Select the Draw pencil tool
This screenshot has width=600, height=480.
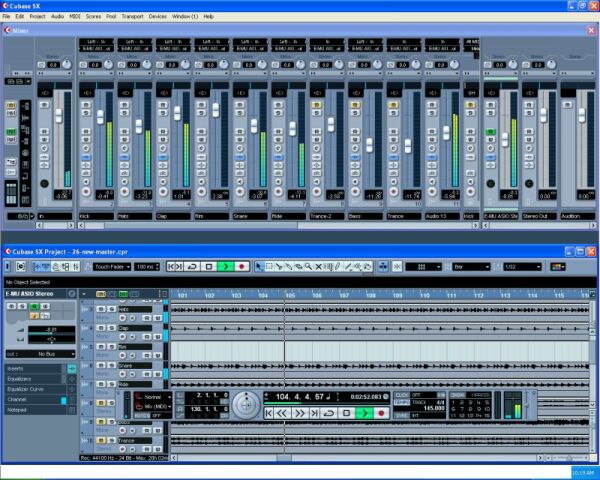click(x=338, y=267)
